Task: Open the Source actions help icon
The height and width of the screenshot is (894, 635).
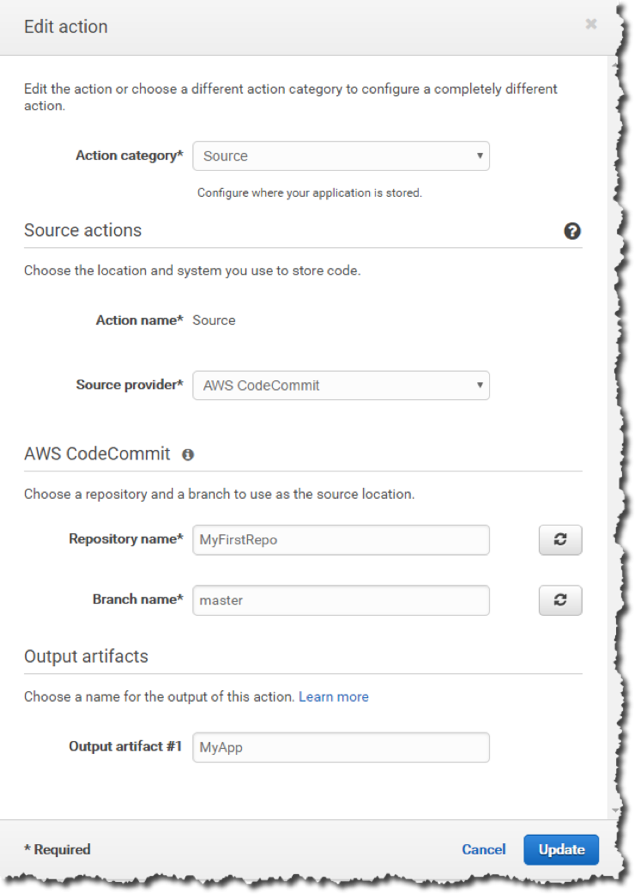Action: pyautogui.click(x=572, y=231)
